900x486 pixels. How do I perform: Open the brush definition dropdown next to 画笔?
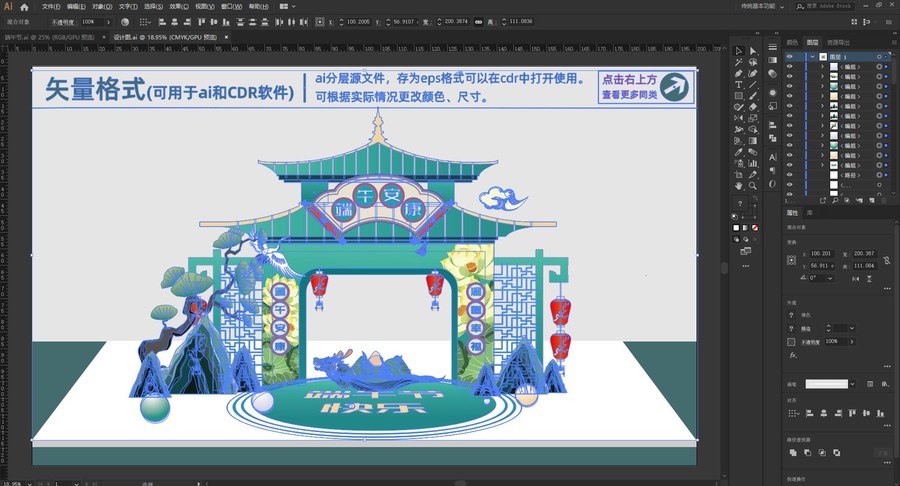tap(852, 384)
